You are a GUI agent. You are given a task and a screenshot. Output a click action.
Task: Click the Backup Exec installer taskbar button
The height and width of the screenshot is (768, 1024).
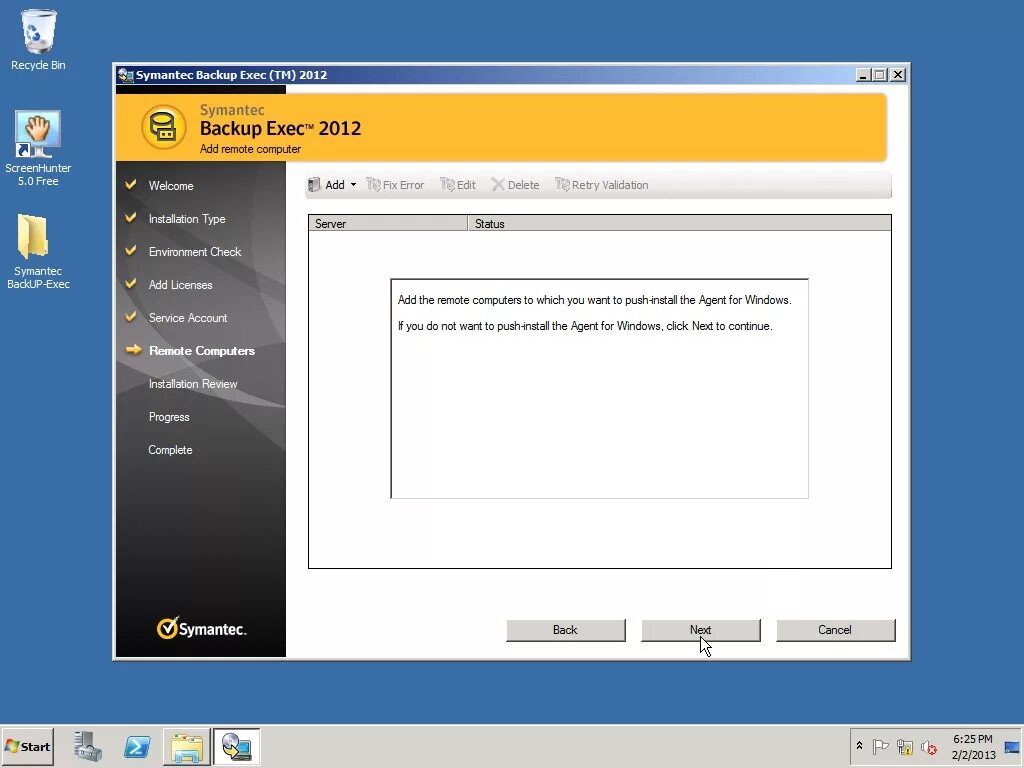pyautogui.click(x=236, y=746)
